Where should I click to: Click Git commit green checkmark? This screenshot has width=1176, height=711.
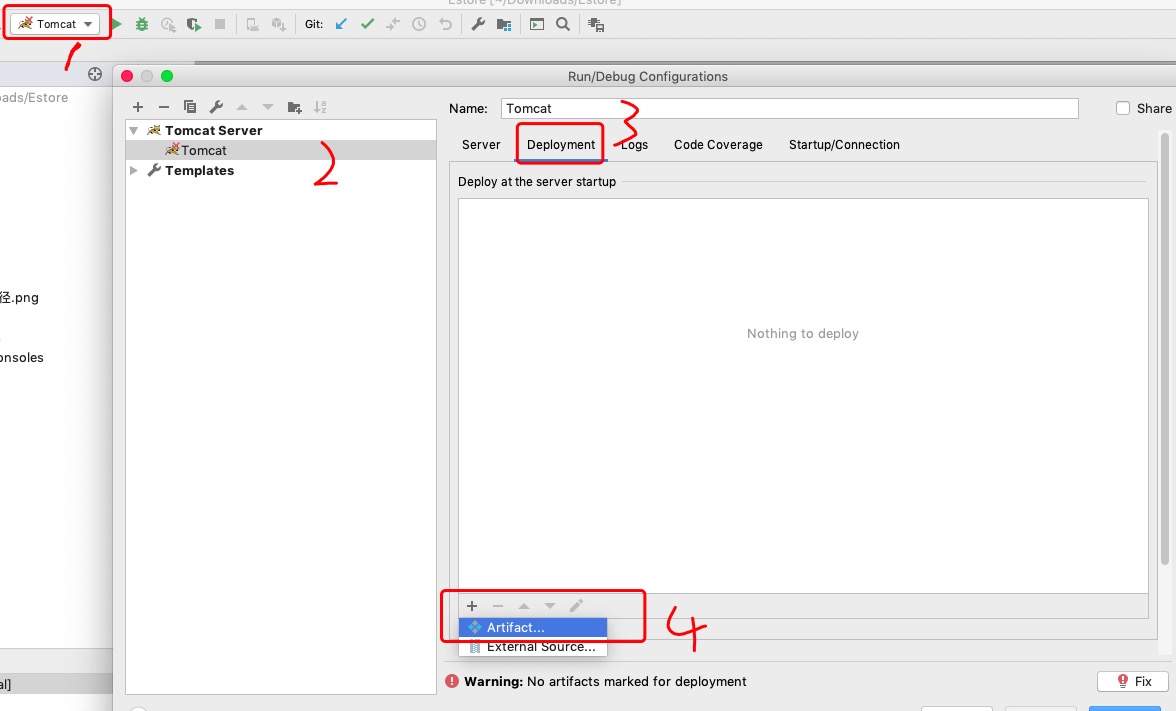pyautogui.click(x=367, y=24)
